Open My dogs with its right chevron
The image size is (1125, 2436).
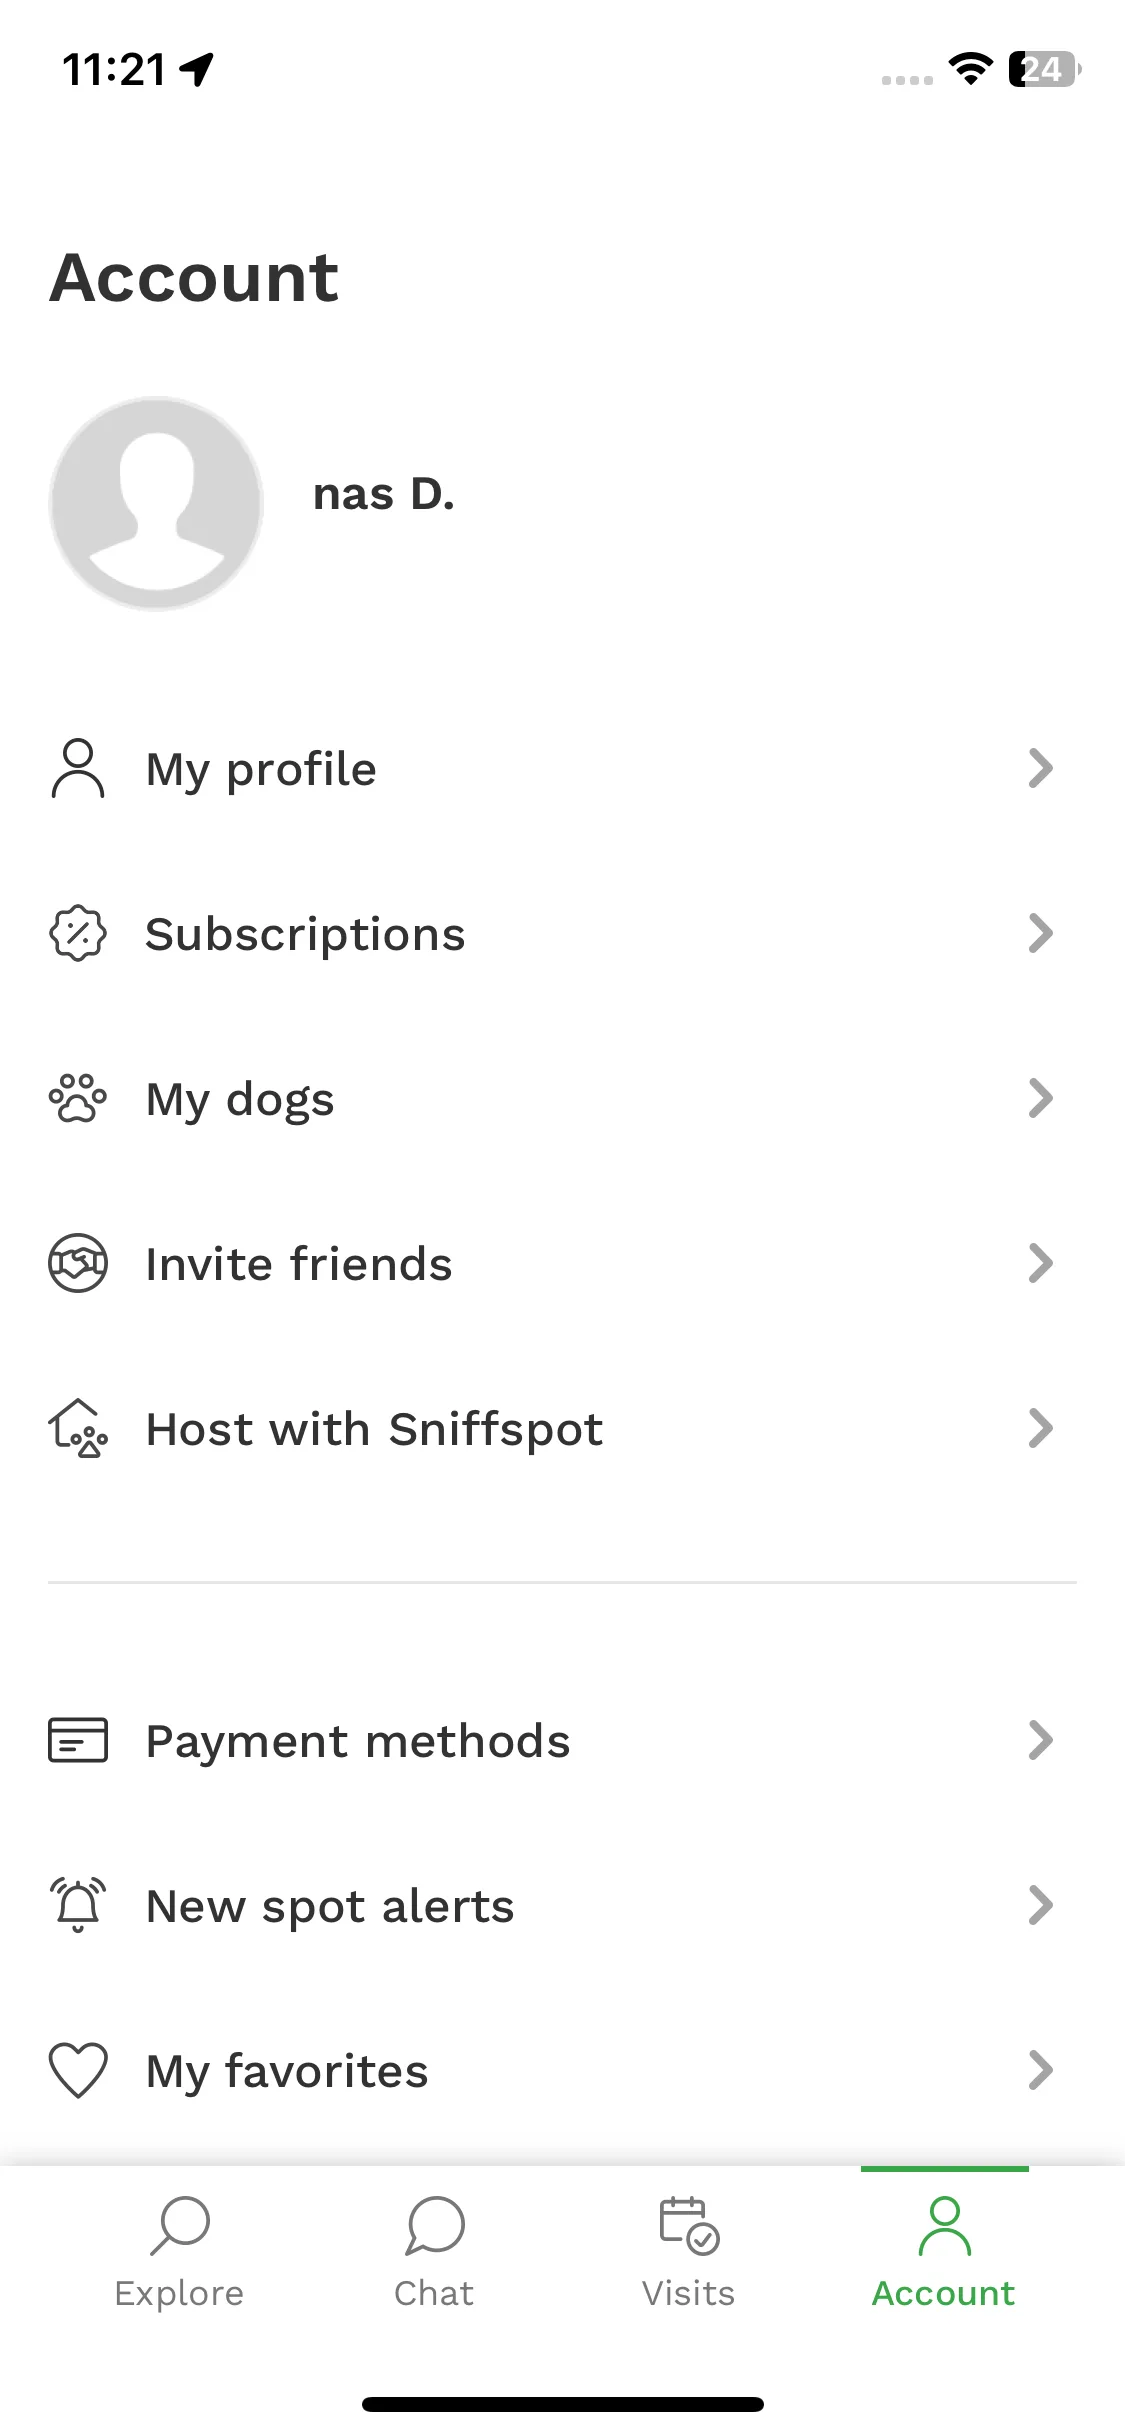(1041, 1098)
